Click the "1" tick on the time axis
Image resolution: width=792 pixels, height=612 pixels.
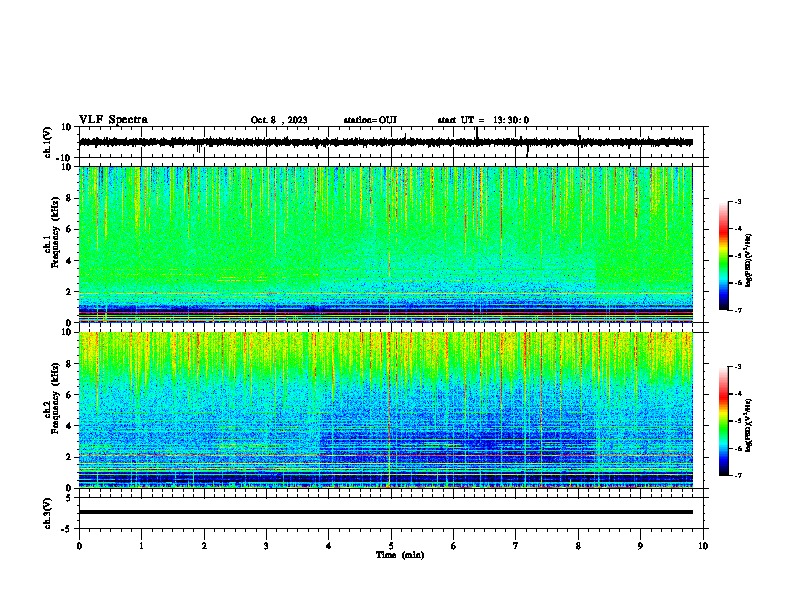pyautogui.click(x=141, y=546)
